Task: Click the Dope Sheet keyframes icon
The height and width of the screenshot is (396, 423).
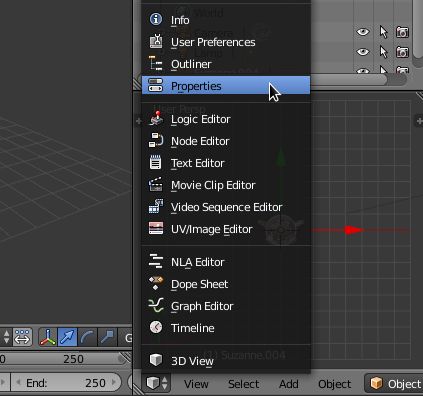Action: click(x=156, y=283)
